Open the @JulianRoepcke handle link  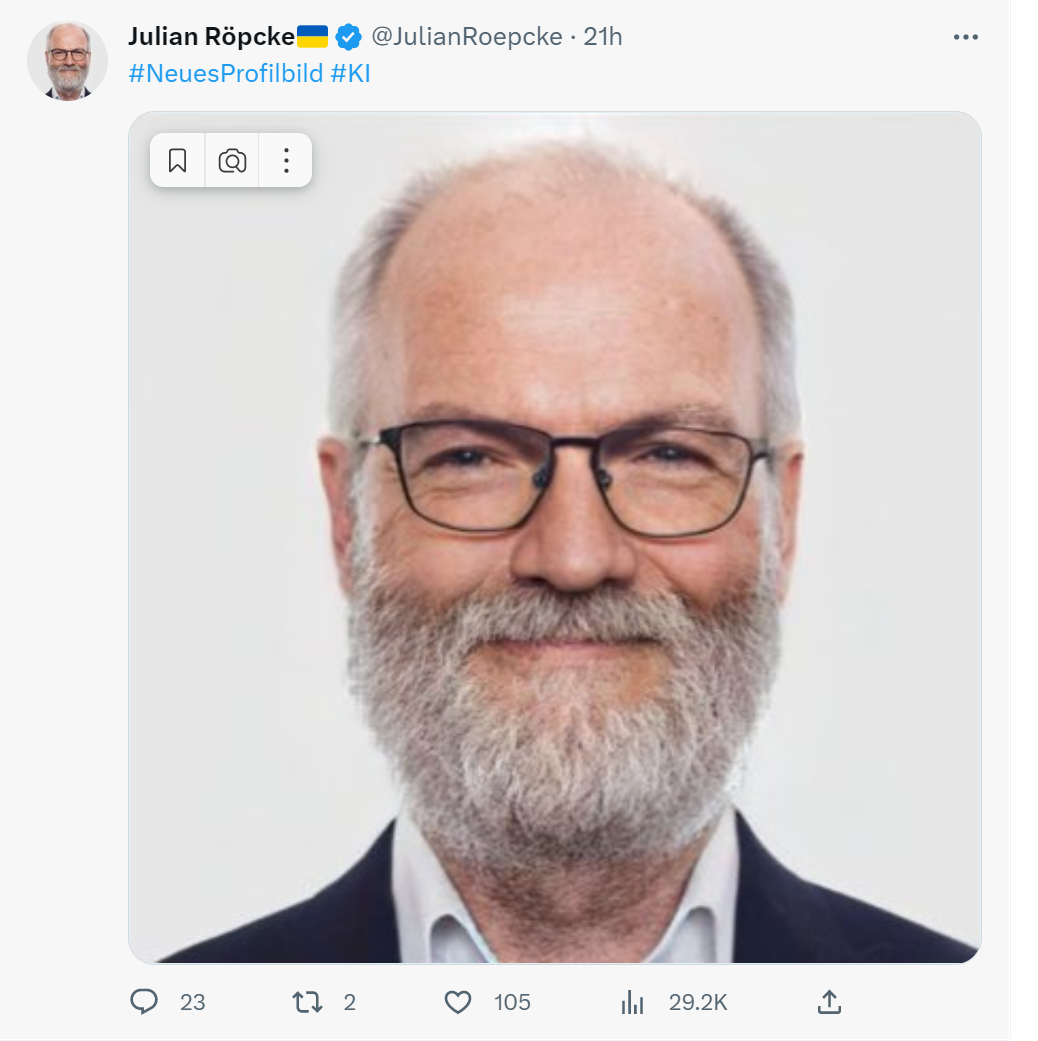[467, 37]
